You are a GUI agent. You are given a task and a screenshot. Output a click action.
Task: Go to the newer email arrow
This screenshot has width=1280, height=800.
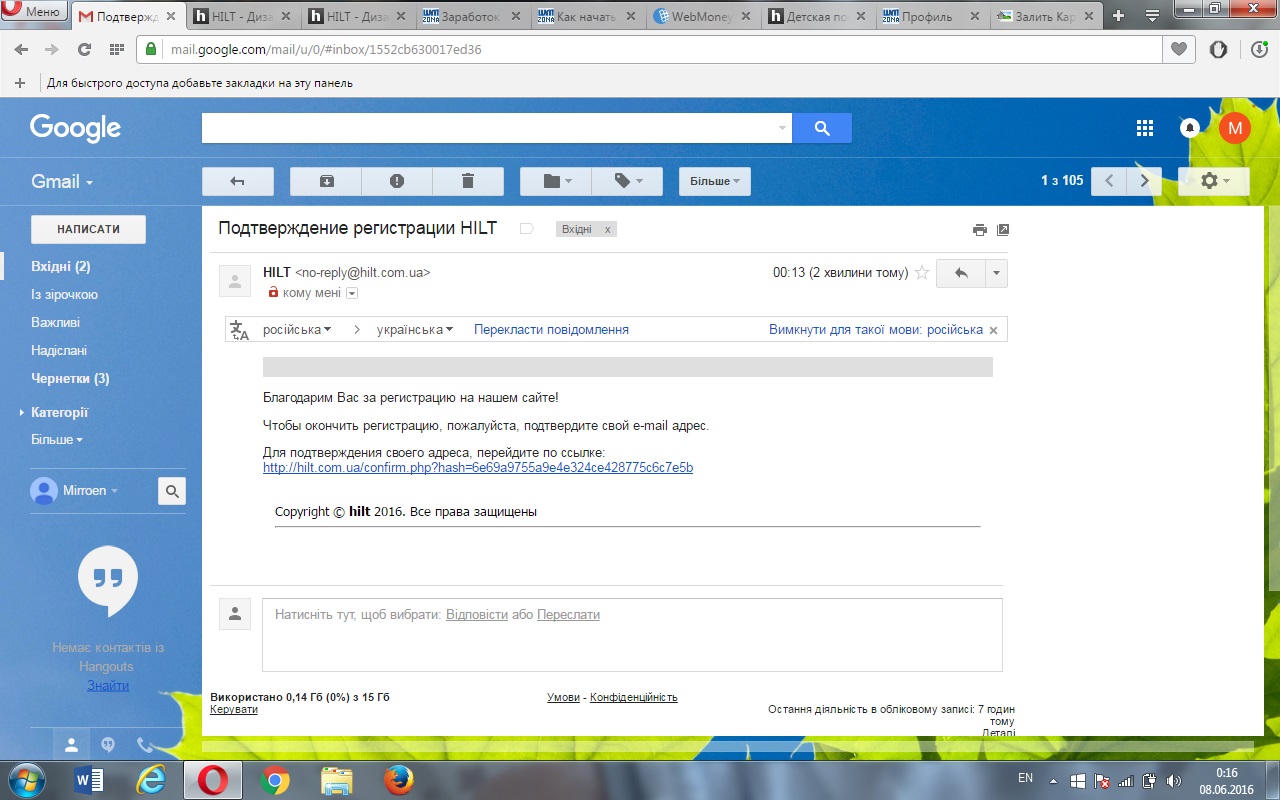point(1109,181)
